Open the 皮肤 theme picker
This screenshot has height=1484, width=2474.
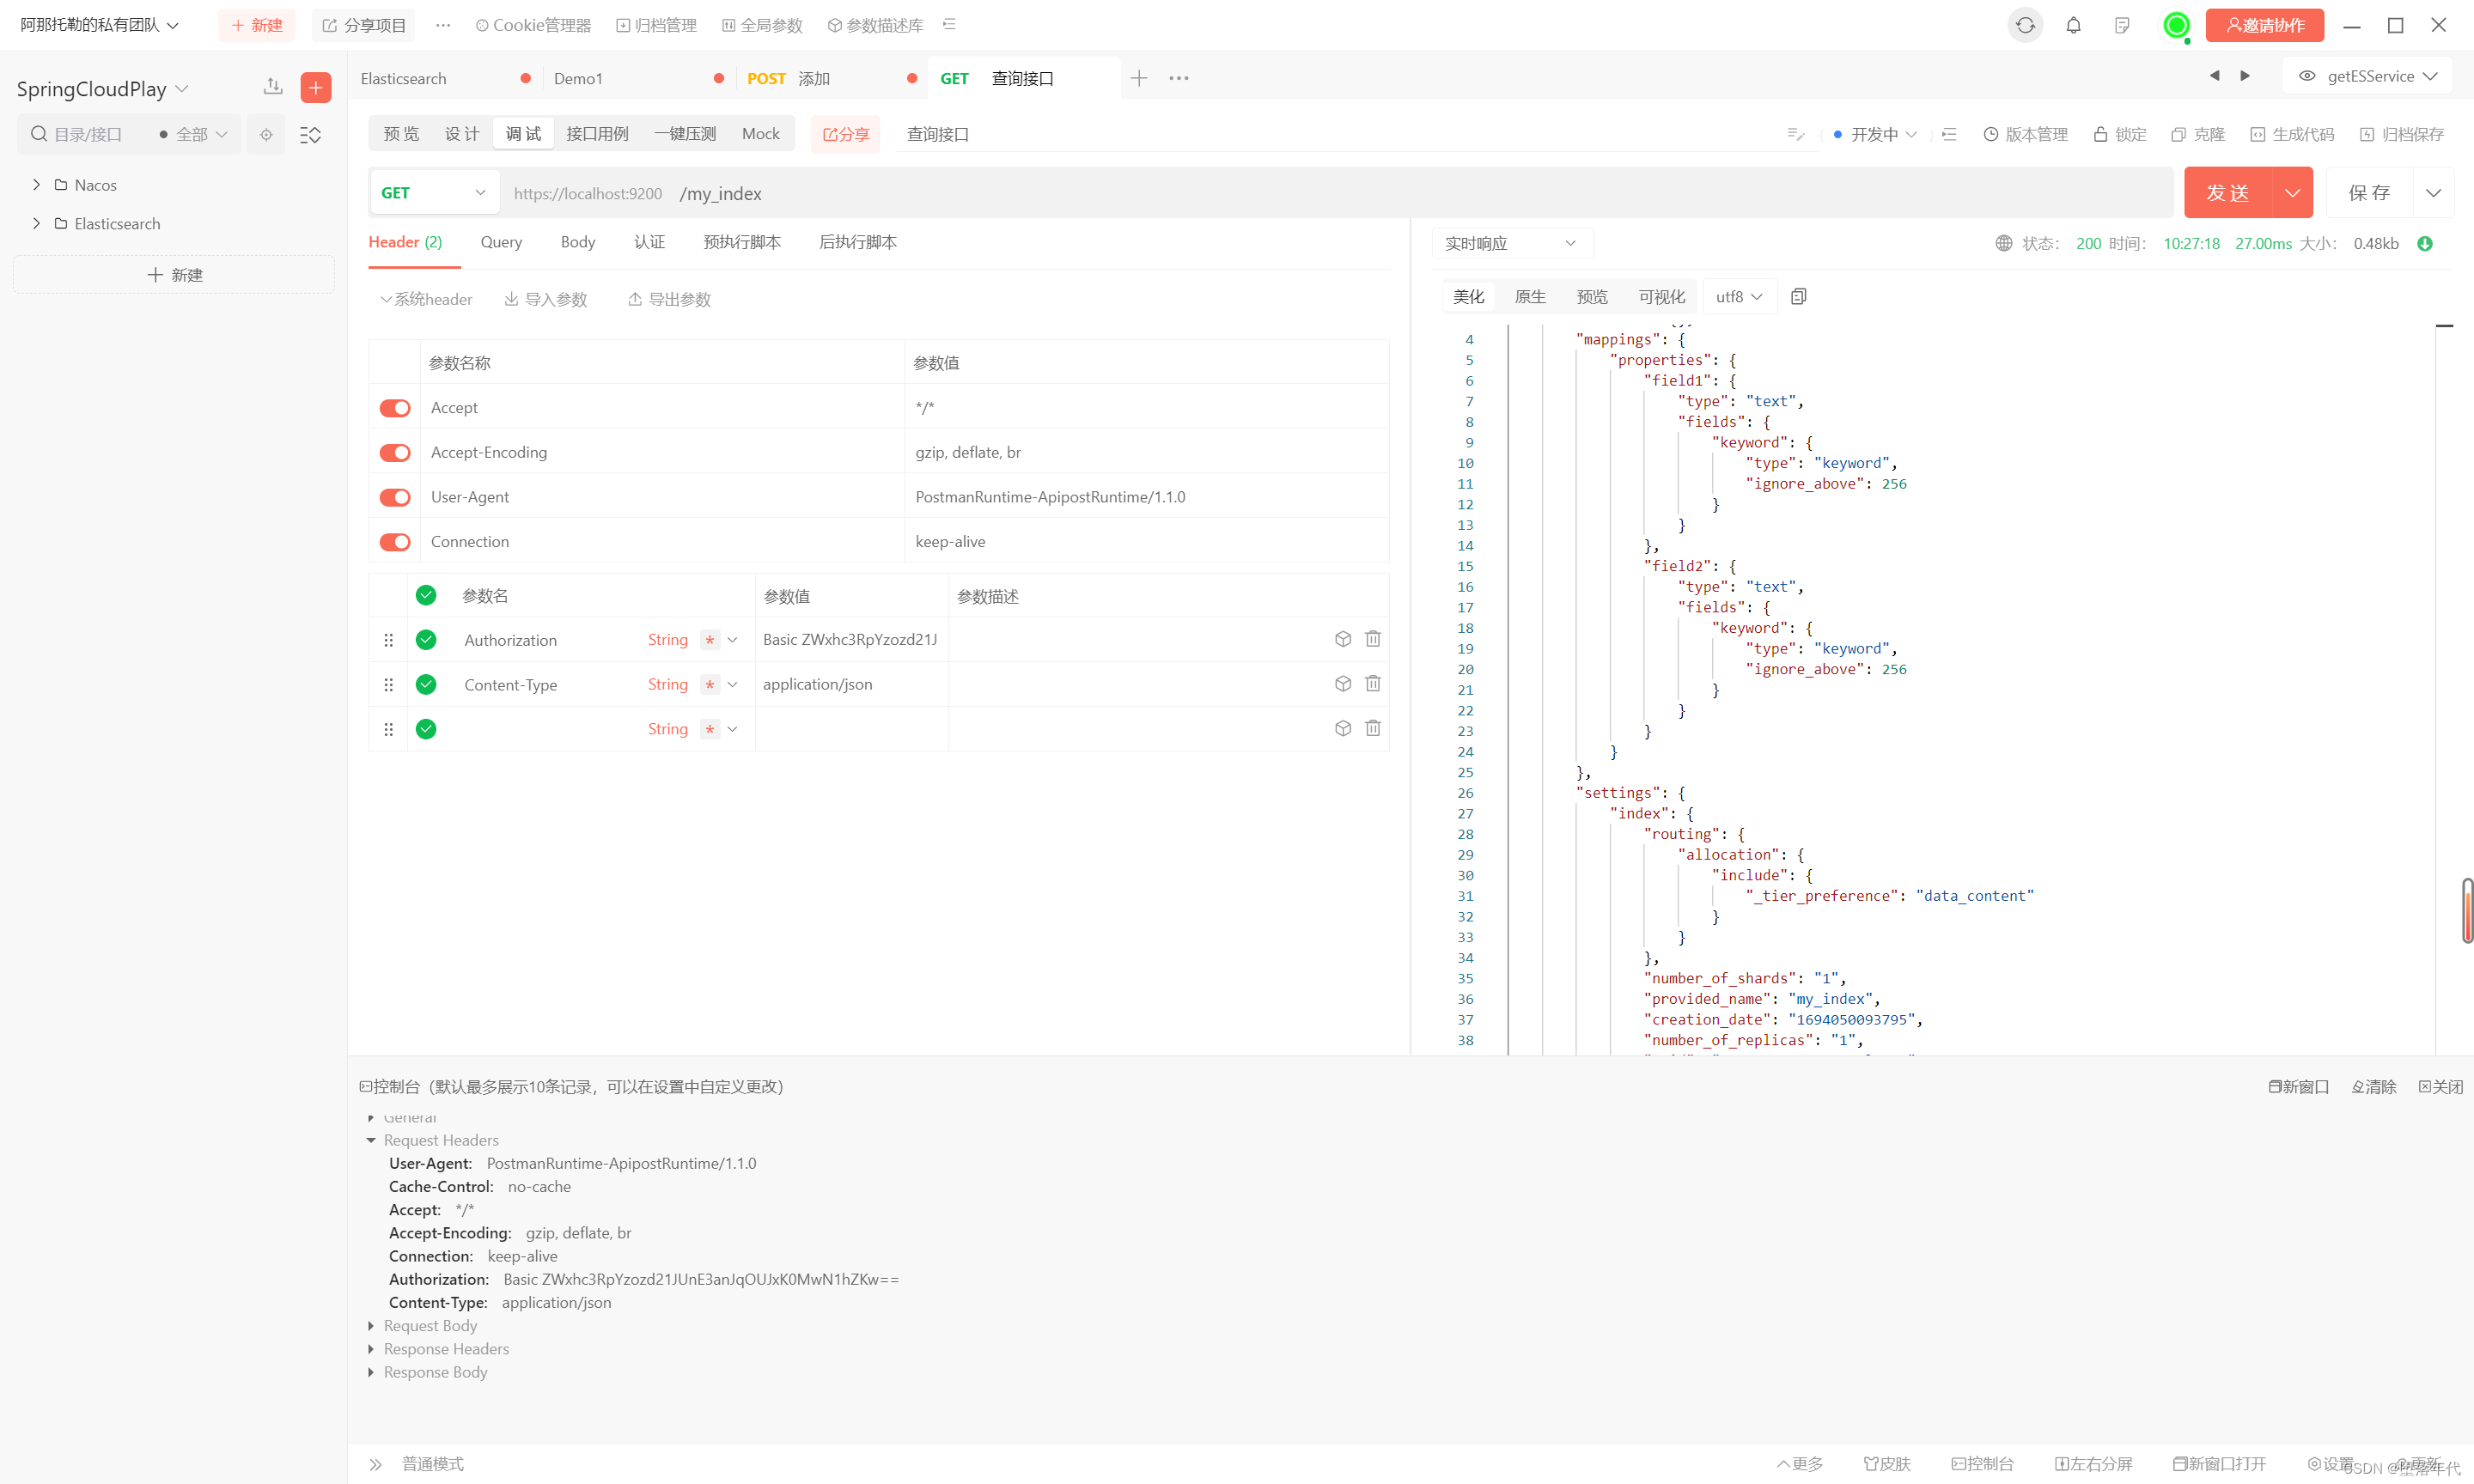coord(1886,1463)
